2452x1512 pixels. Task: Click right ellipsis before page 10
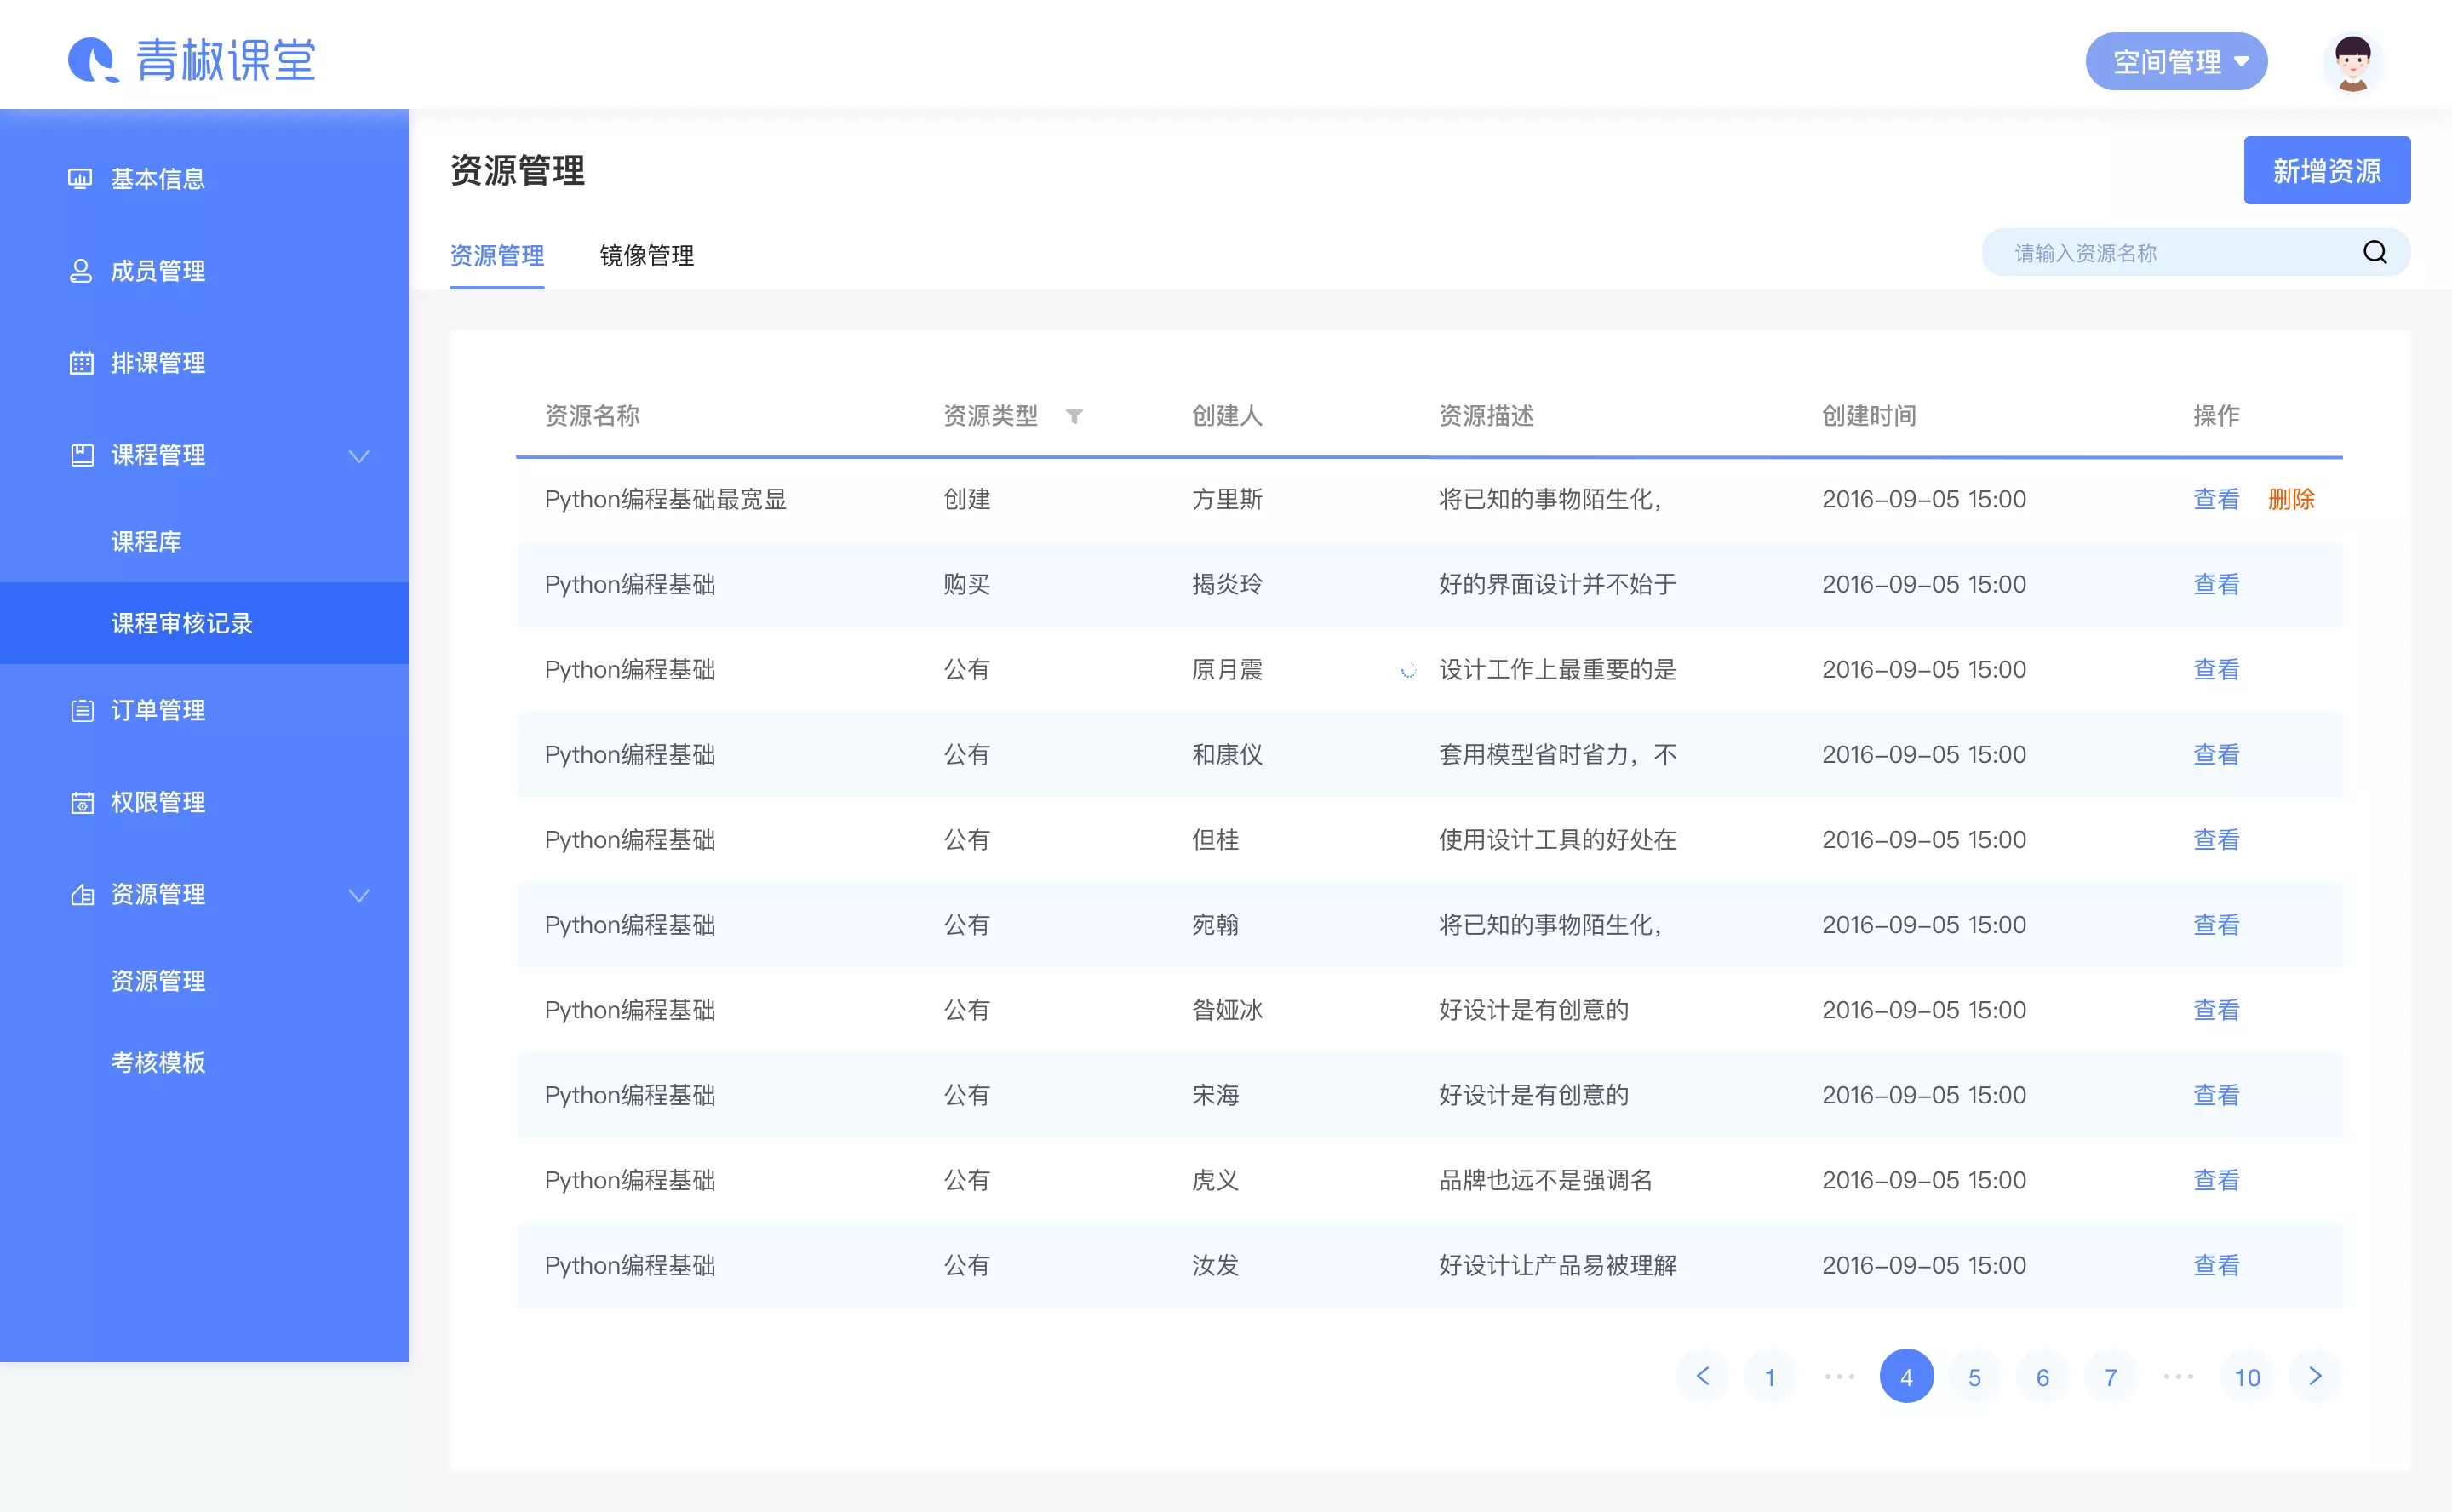[x=2178, y=1377]
